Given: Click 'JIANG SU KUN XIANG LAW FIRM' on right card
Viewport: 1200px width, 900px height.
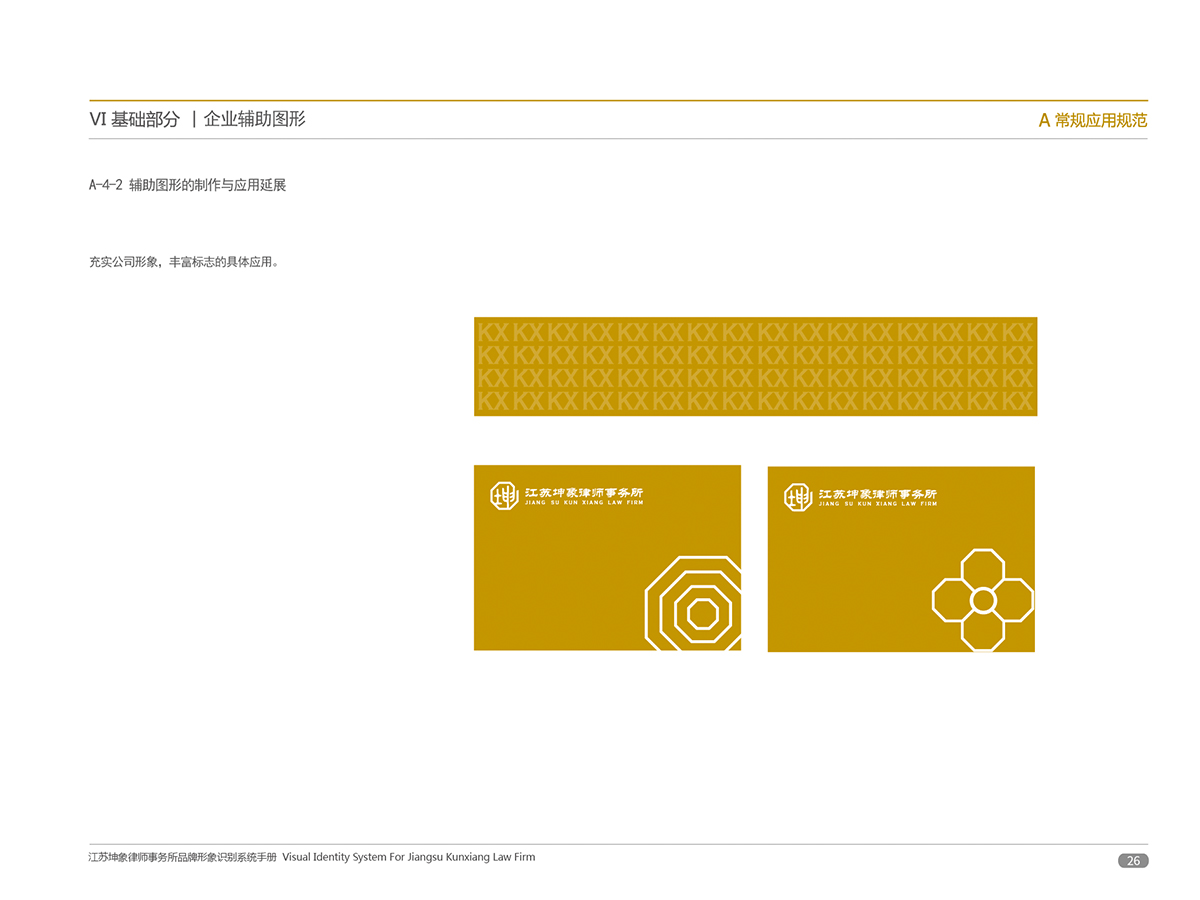Looking at the screenshot, I should (x=878, y=504).
